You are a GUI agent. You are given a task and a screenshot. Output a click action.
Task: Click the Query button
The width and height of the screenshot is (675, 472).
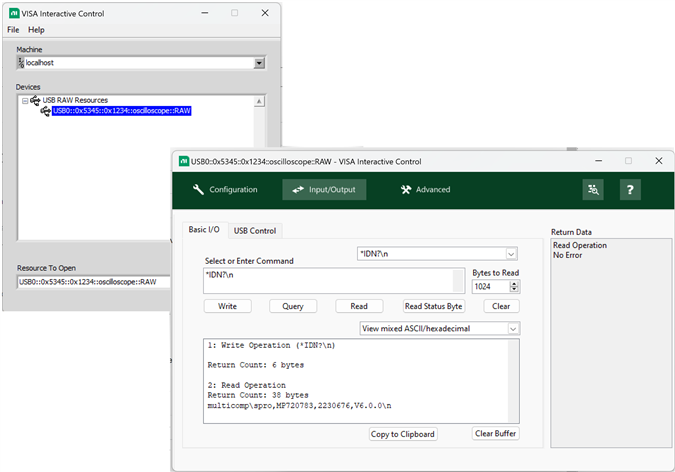[293, 306]
